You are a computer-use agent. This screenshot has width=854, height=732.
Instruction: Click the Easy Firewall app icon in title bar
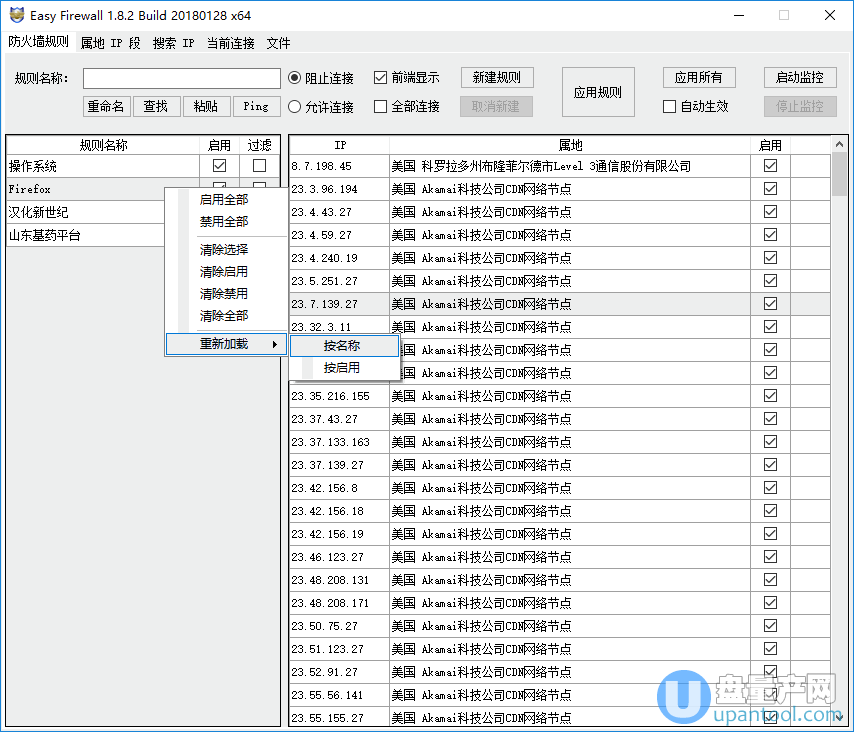tap(16, 15)
